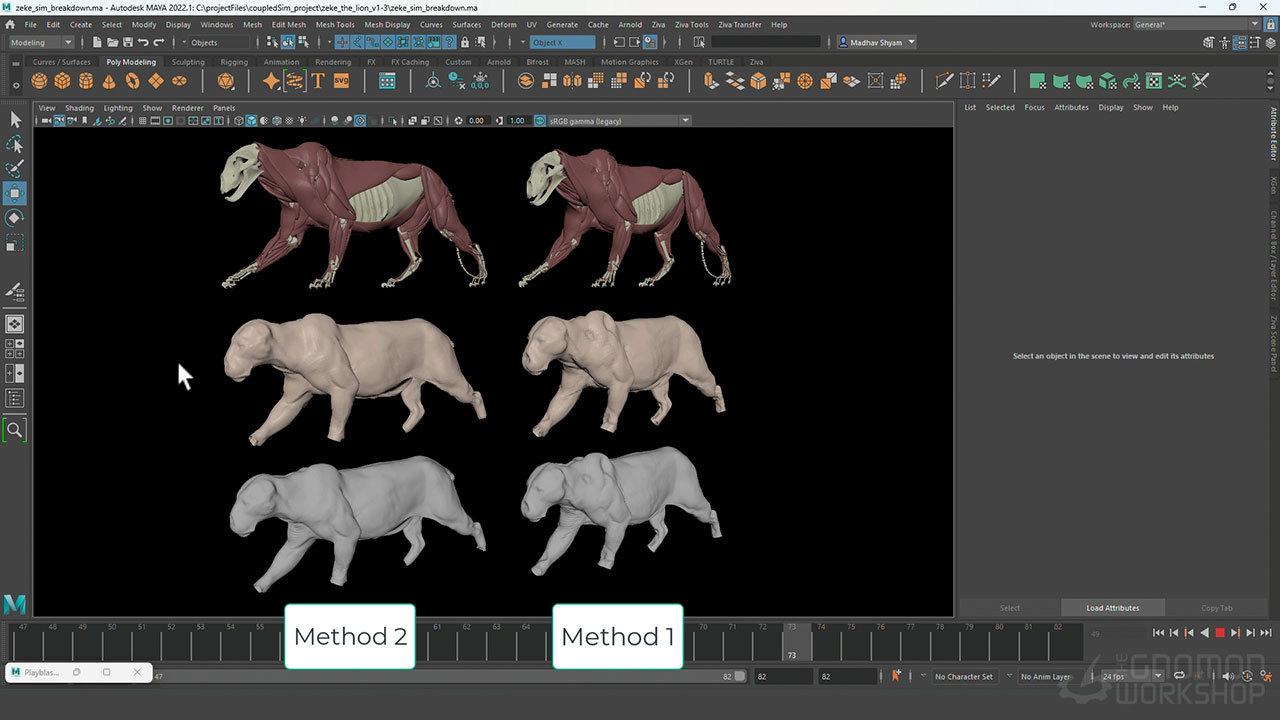
Task: Open the Madhav Shyam account button
Action: (x=876, y=42)
